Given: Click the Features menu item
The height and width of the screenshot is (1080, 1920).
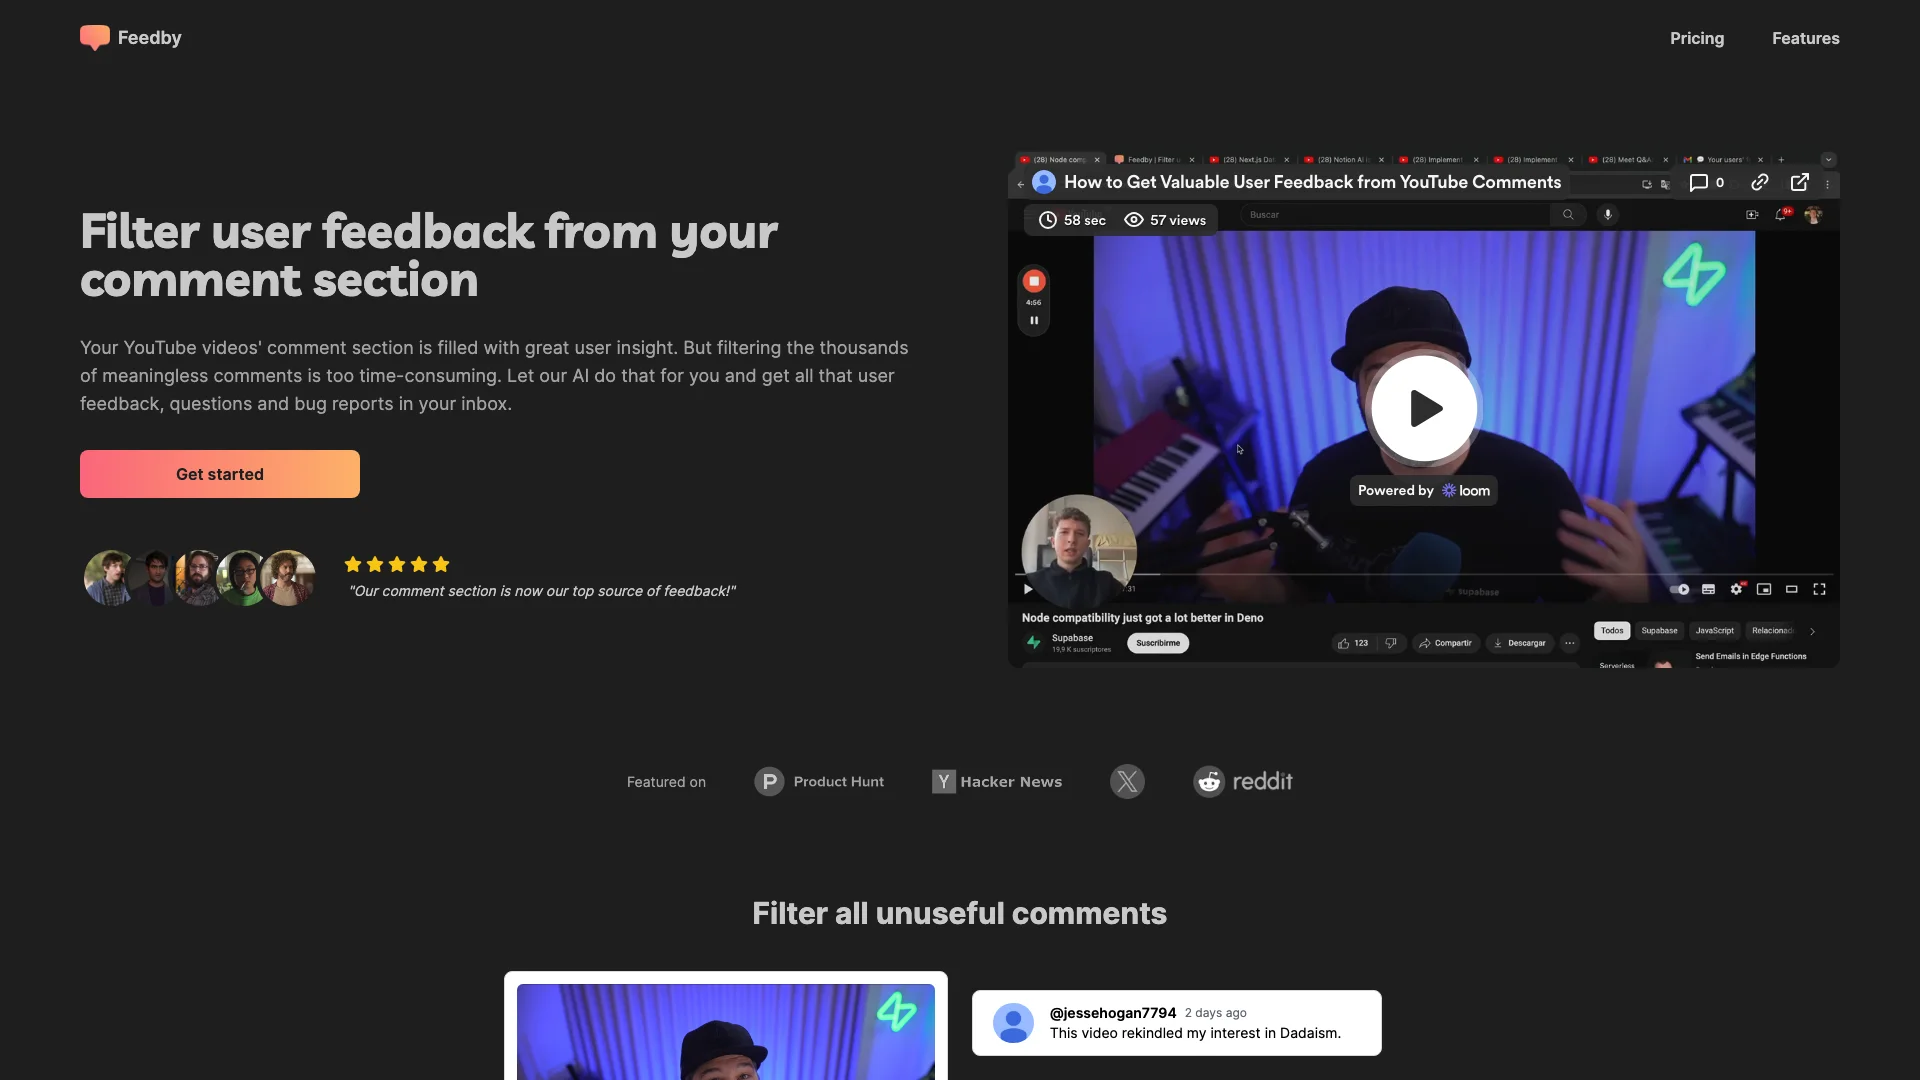Looking at the screenshot, I should (1805, 38).
